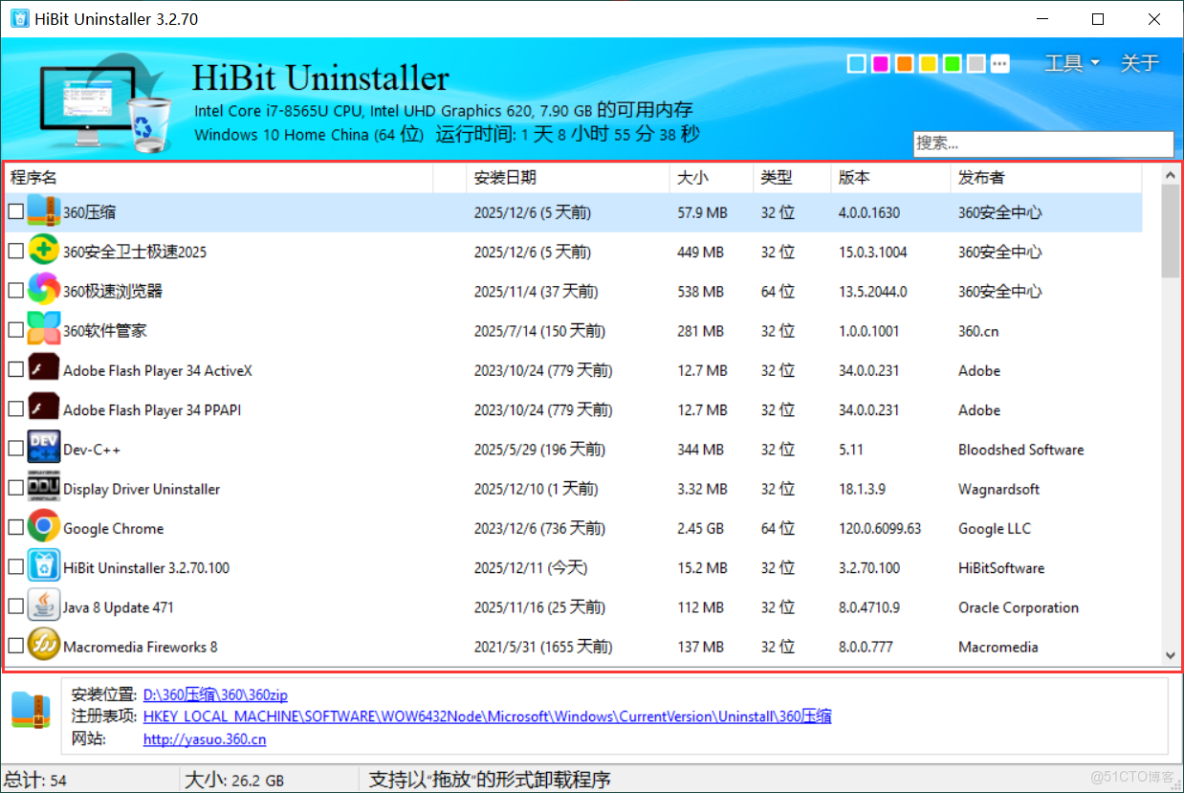Viewport: 1184px width, 793px height.
Task: Click the Adobe Flash Player 34 ActiveX icon
Action: point(42,370)
